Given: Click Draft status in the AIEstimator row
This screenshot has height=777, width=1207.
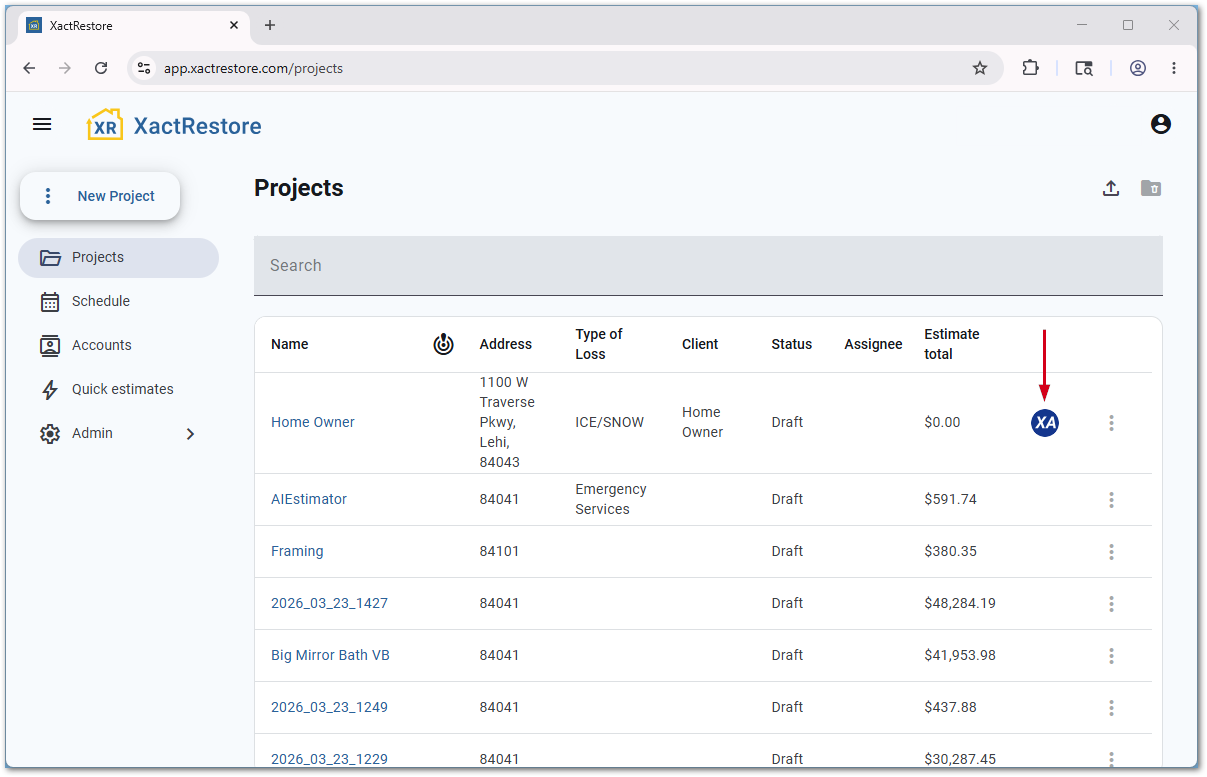Looking at the screenshot, I should pos(788,499).
